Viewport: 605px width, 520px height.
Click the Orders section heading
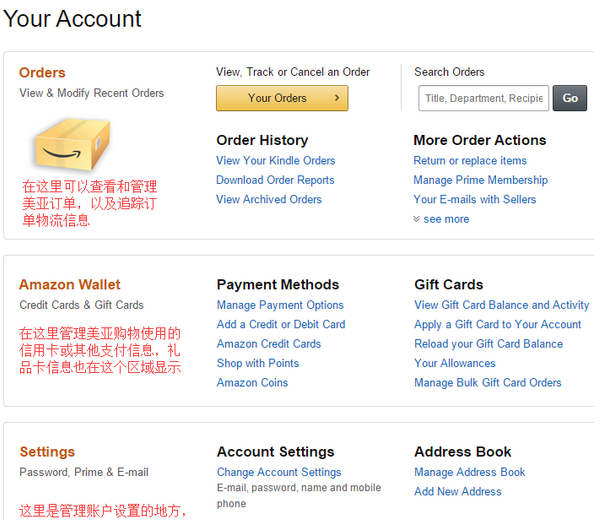point(42,73)
